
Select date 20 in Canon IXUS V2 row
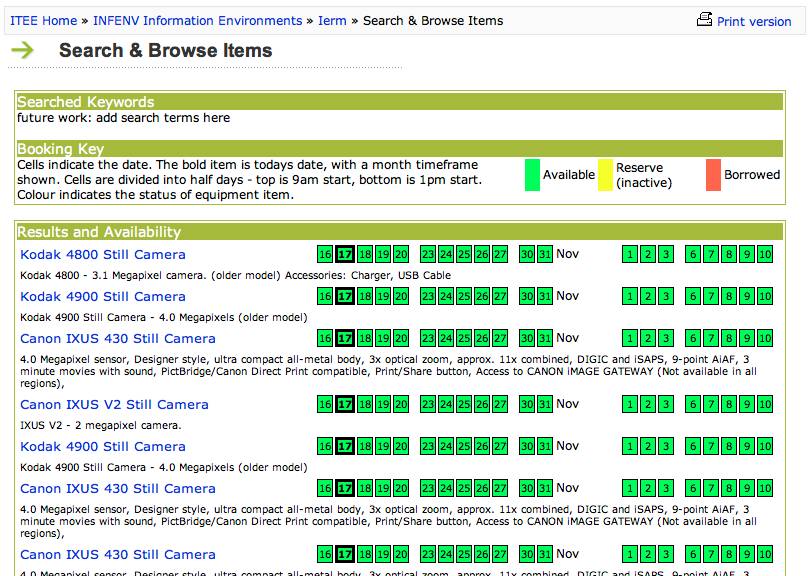click(401, 404)
